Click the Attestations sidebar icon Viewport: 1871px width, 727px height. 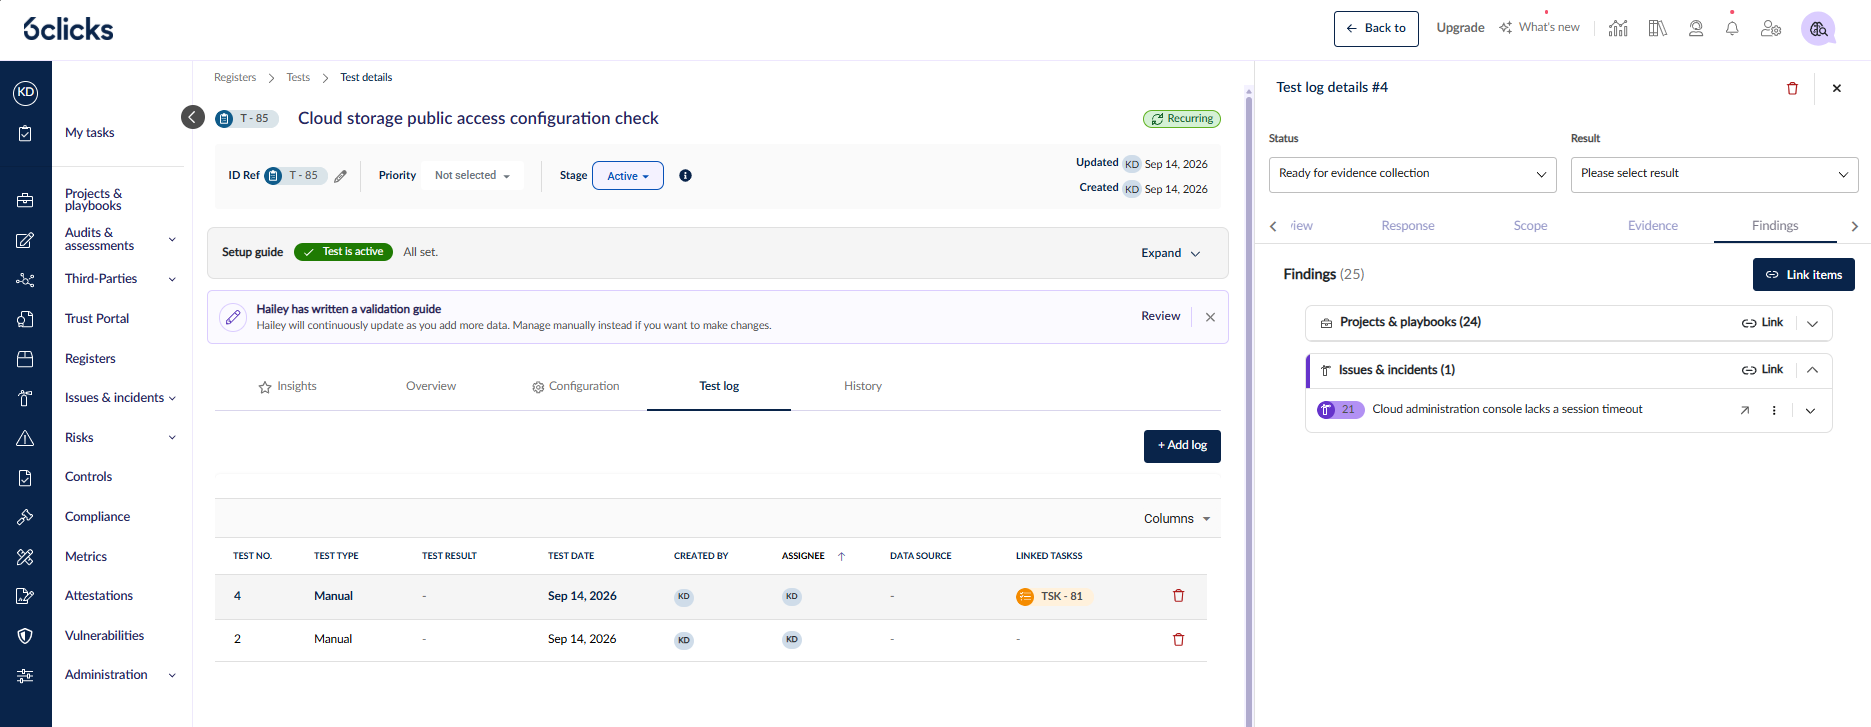click(x=25, y=596)
